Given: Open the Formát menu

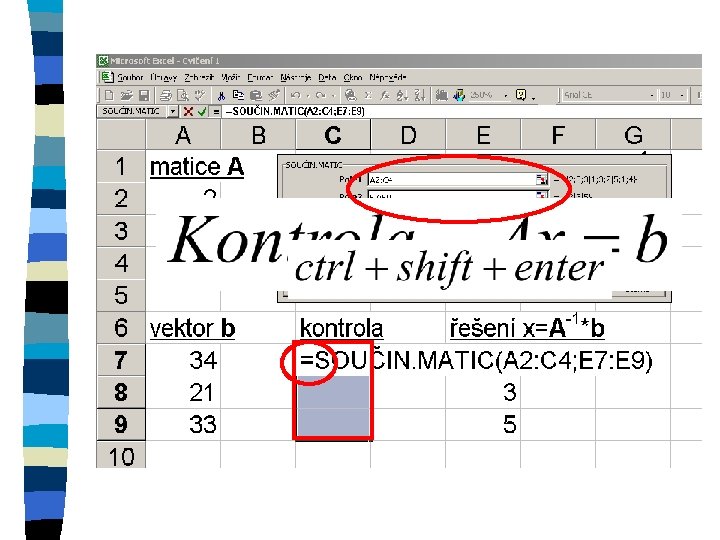Looking at the screenshot, I should pos(260,78).
